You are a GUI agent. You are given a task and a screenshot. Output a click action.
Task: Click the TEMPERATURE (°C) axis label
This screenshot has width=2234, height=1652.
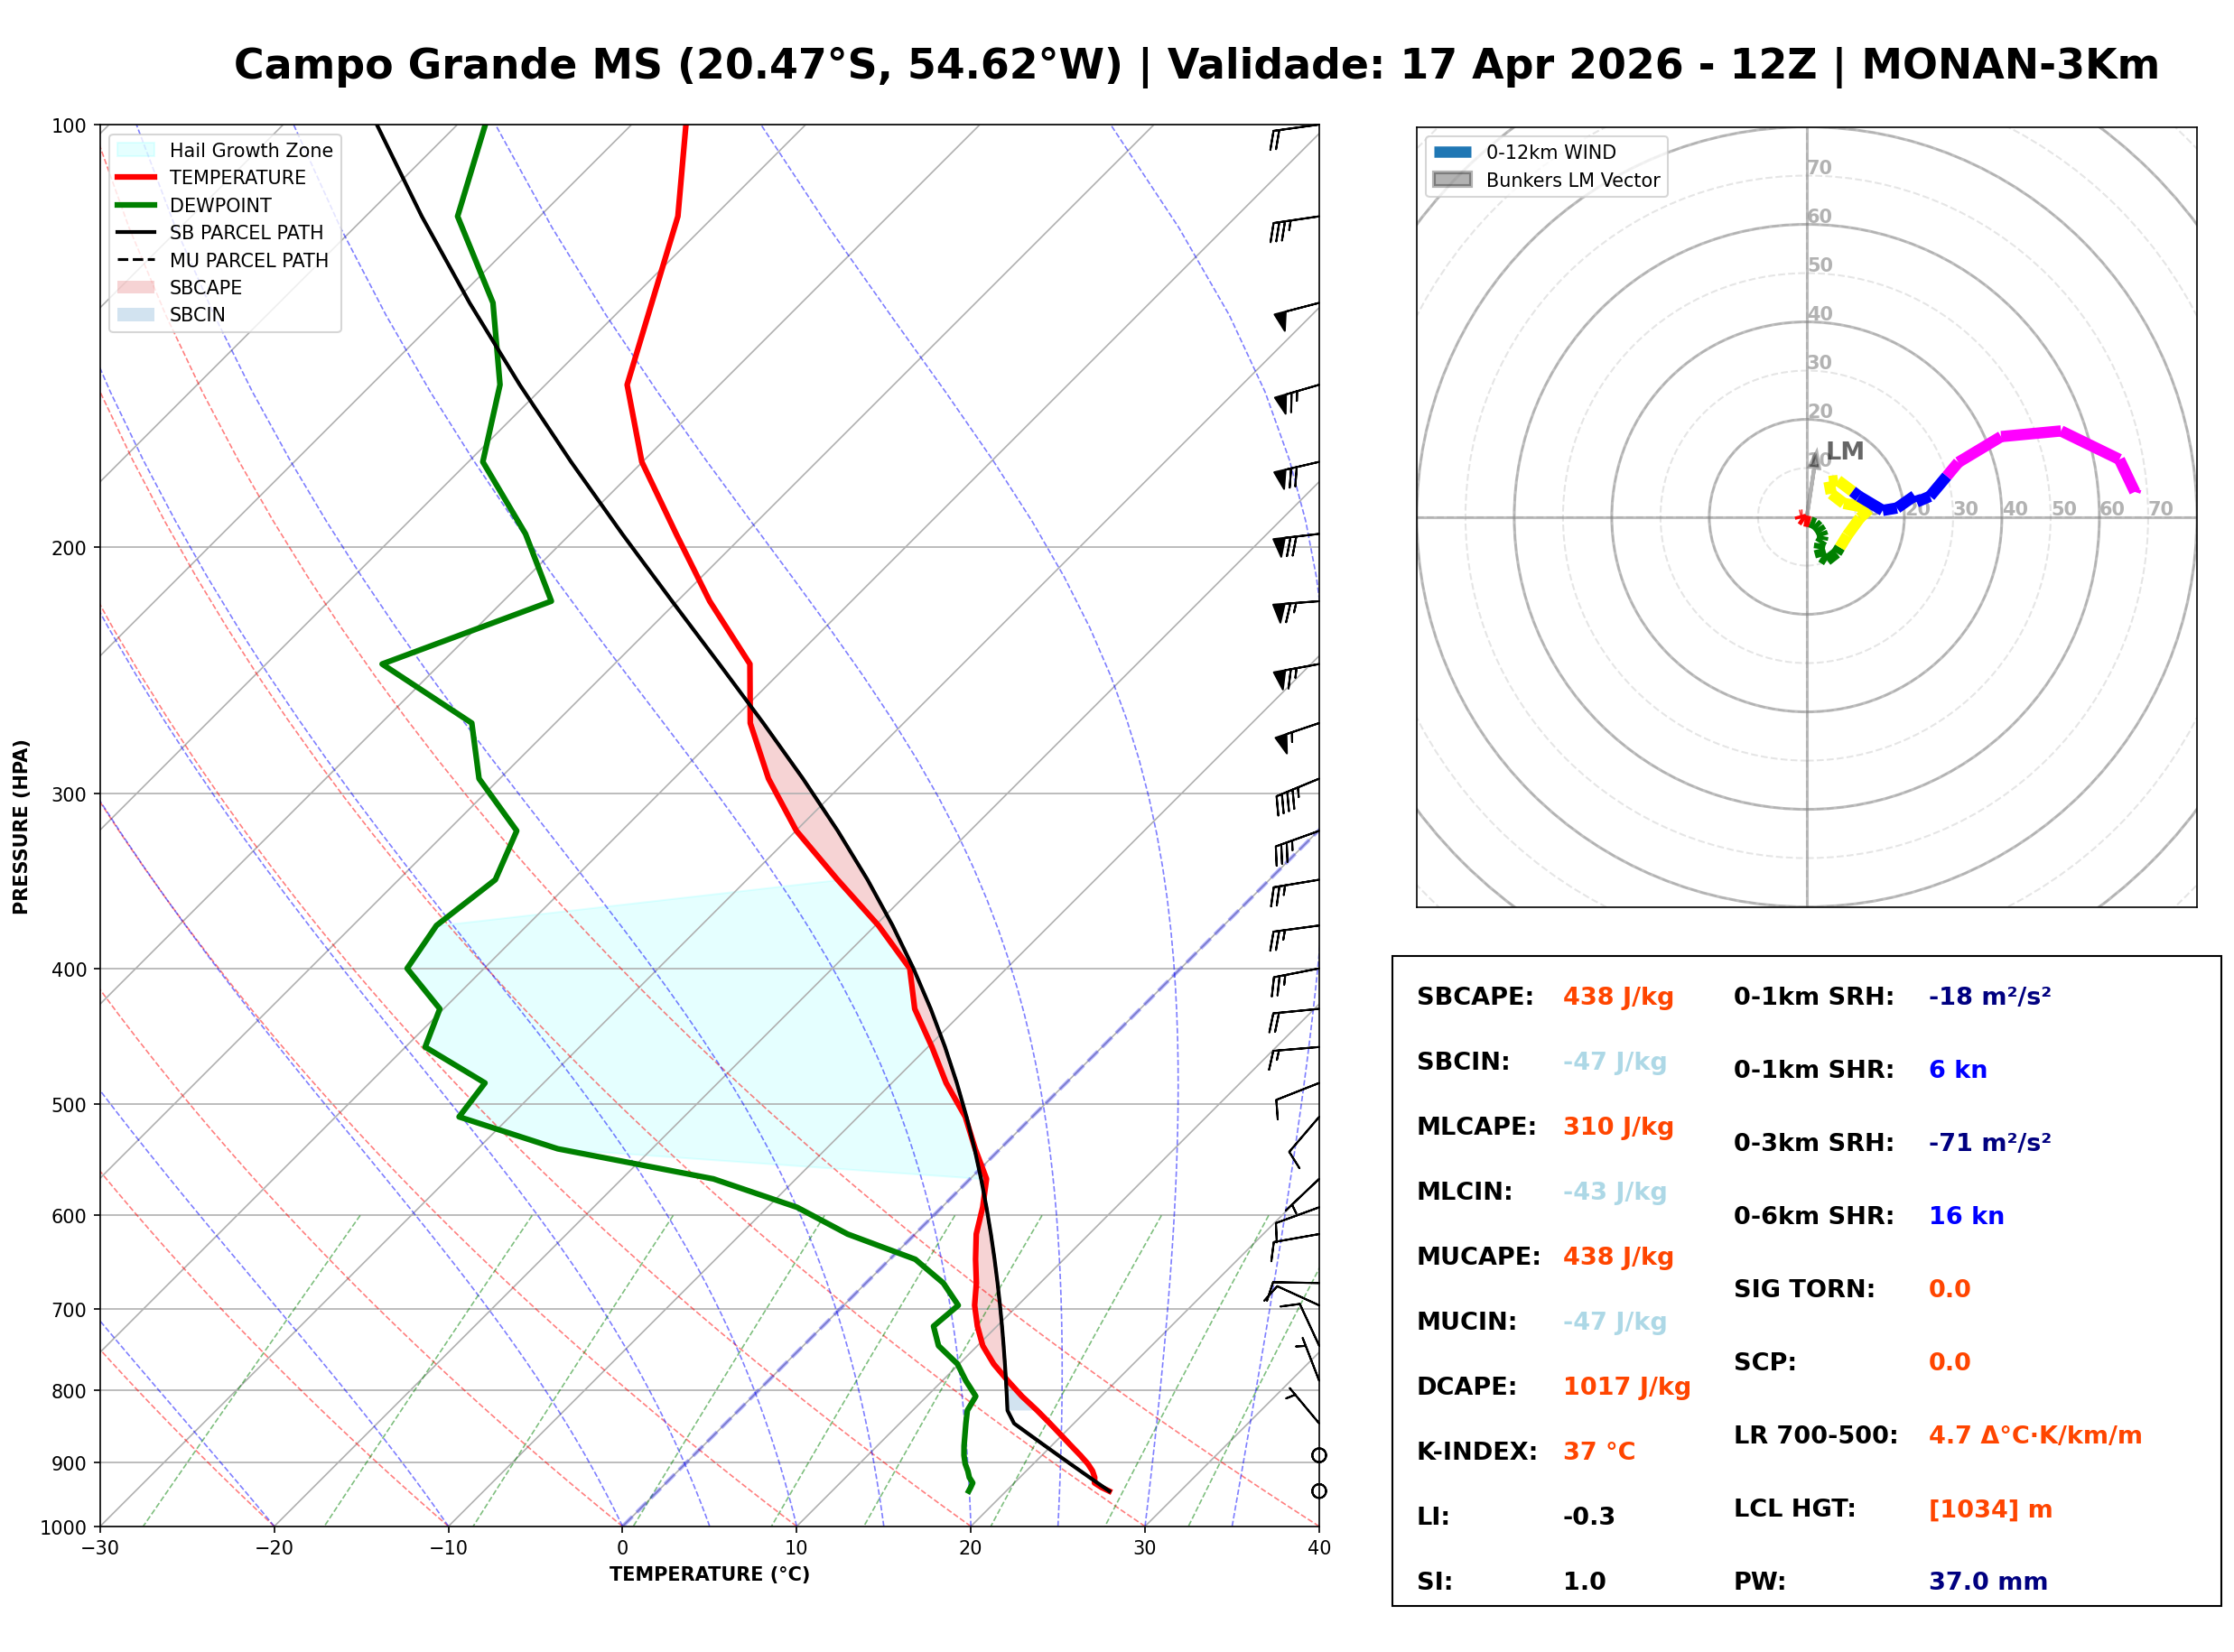coord(710,1574)
